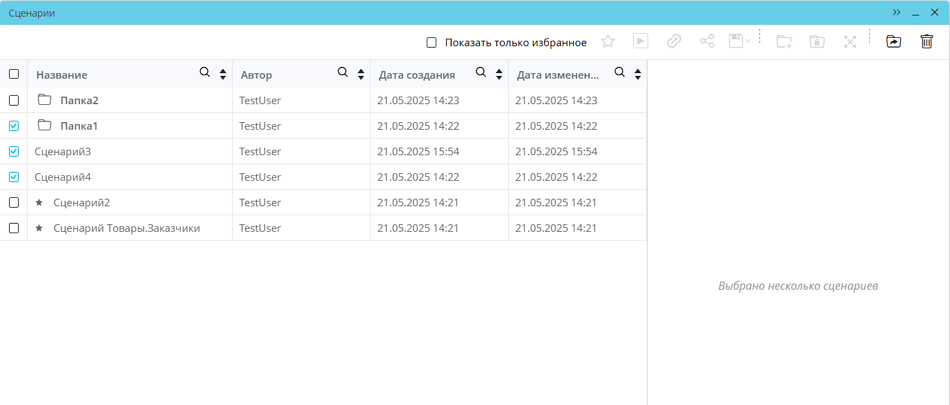Viewport: 950px width, 405px height.
Task: Tick the select-all checkbox in header
Action: pyautogui.click(x=14, y=74)
